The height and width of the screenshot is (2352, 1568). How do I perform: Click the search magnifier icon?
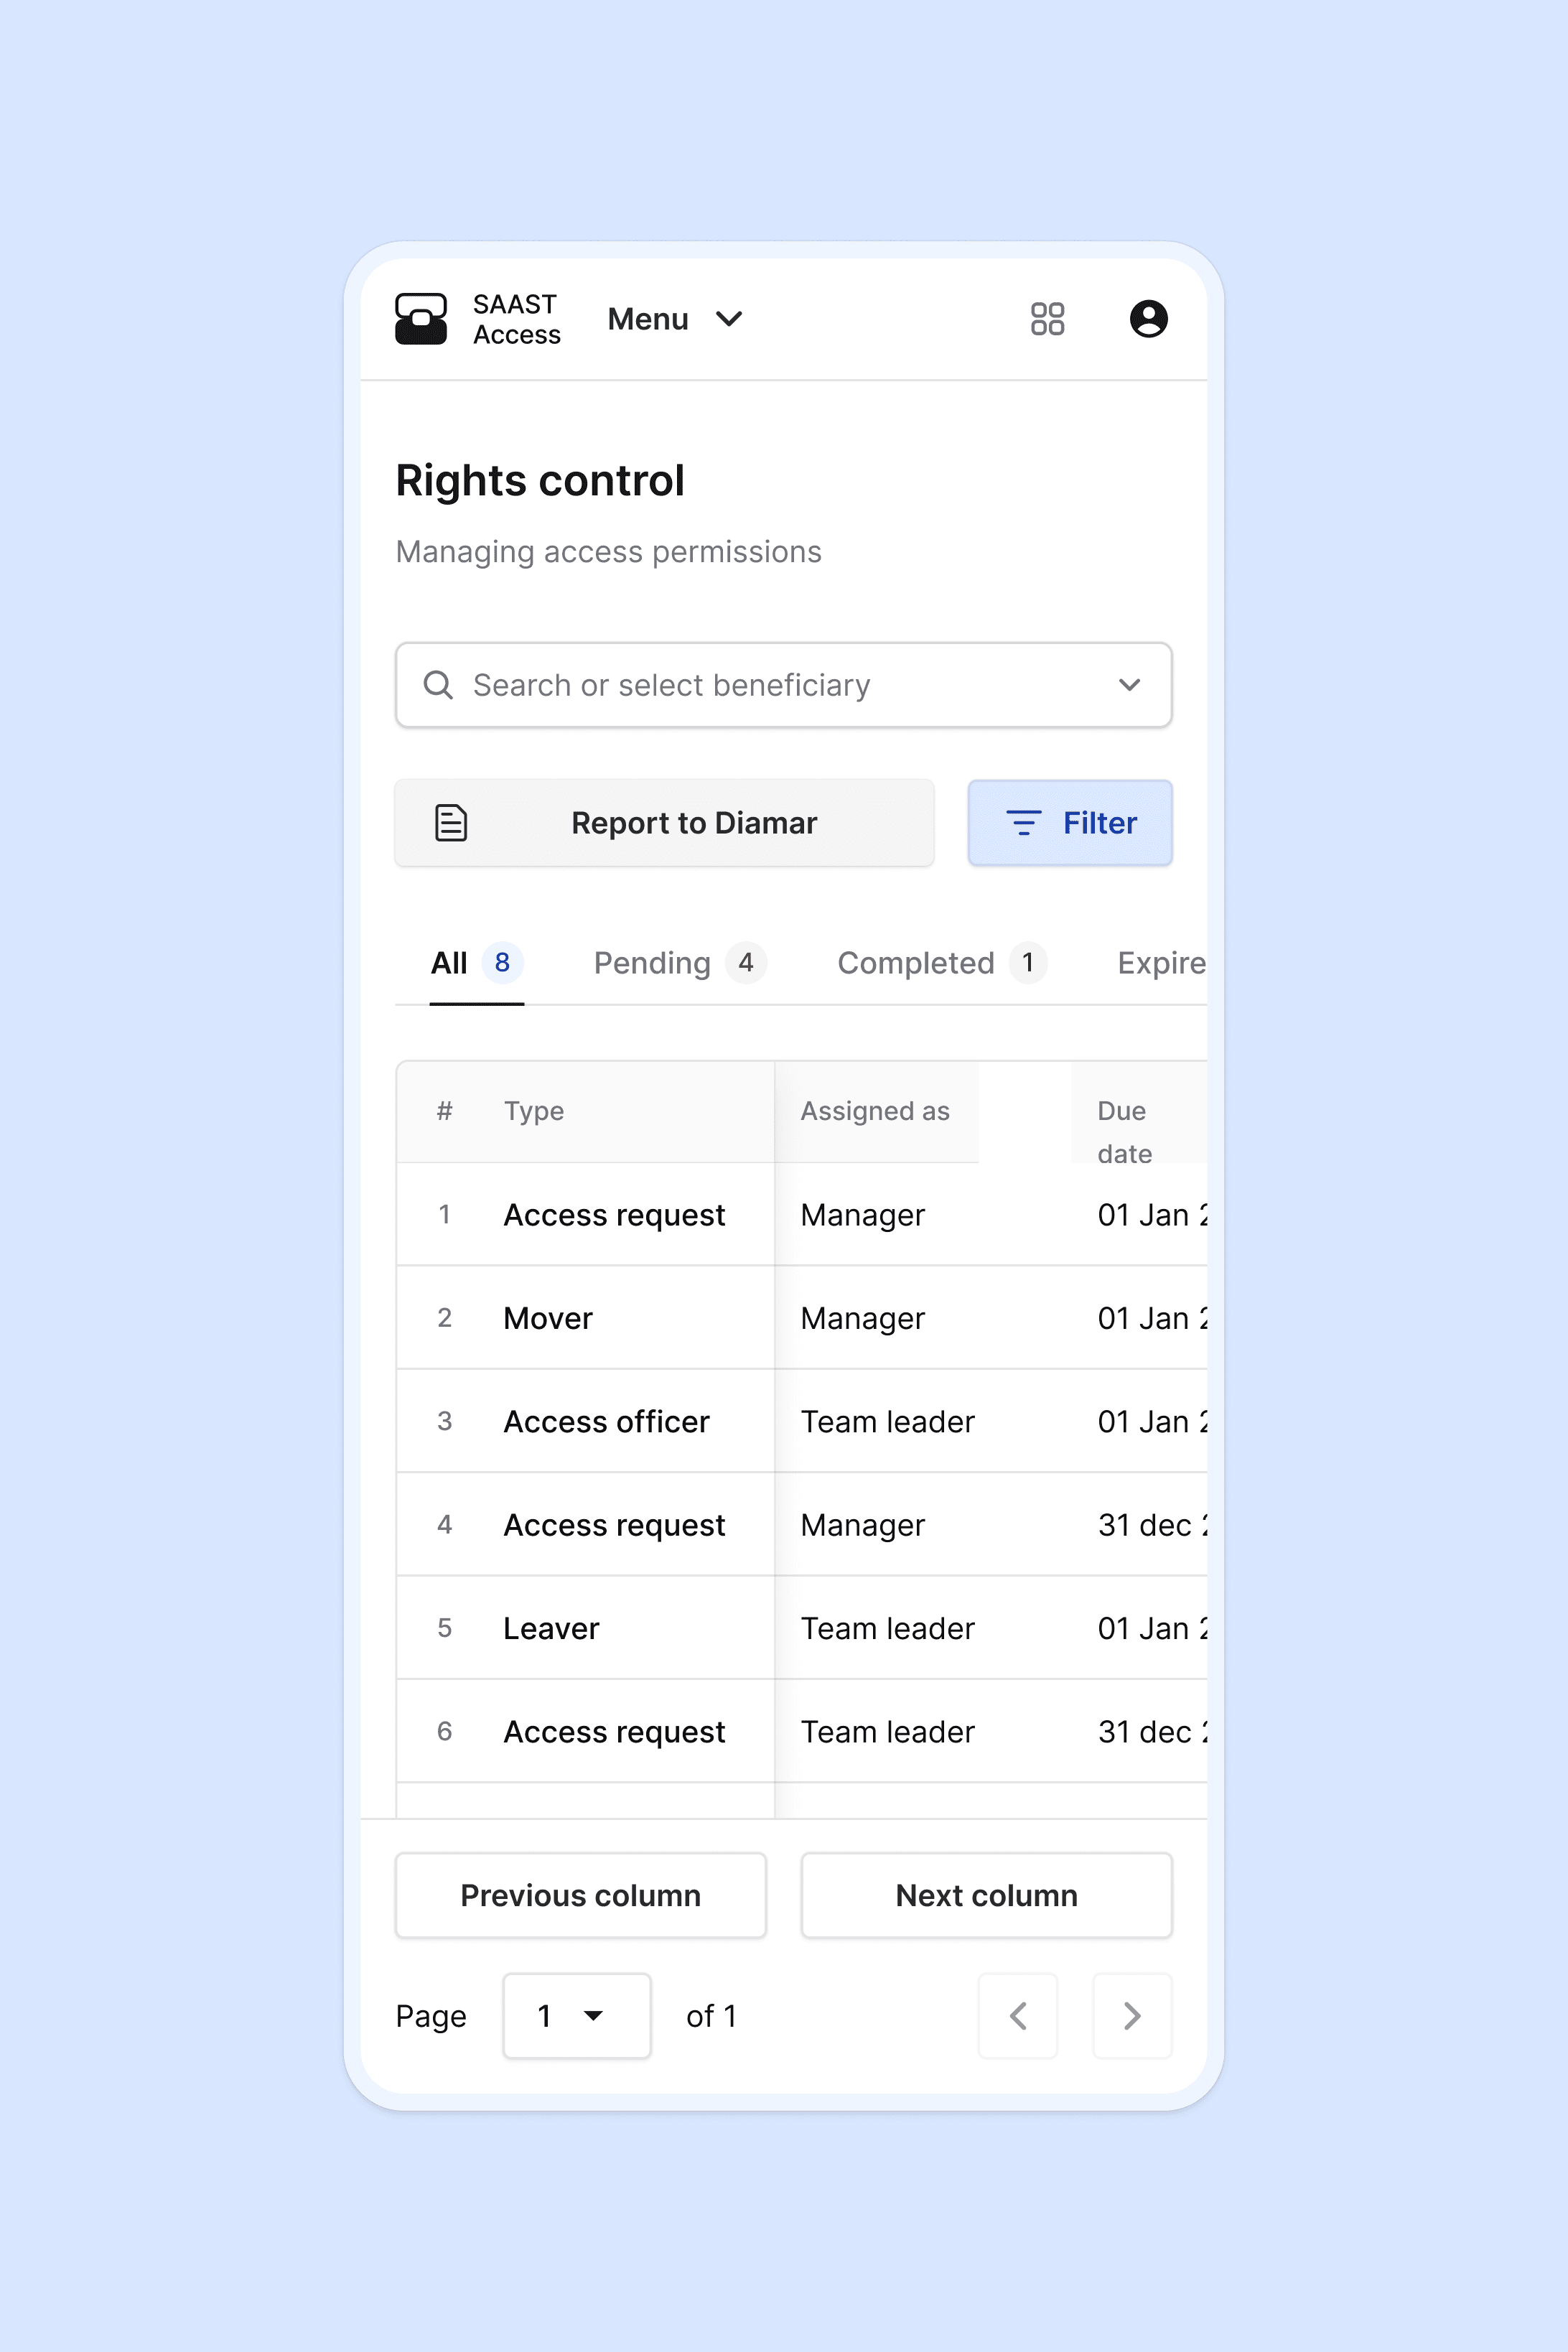pyautogui.click(x=438, y=684)
